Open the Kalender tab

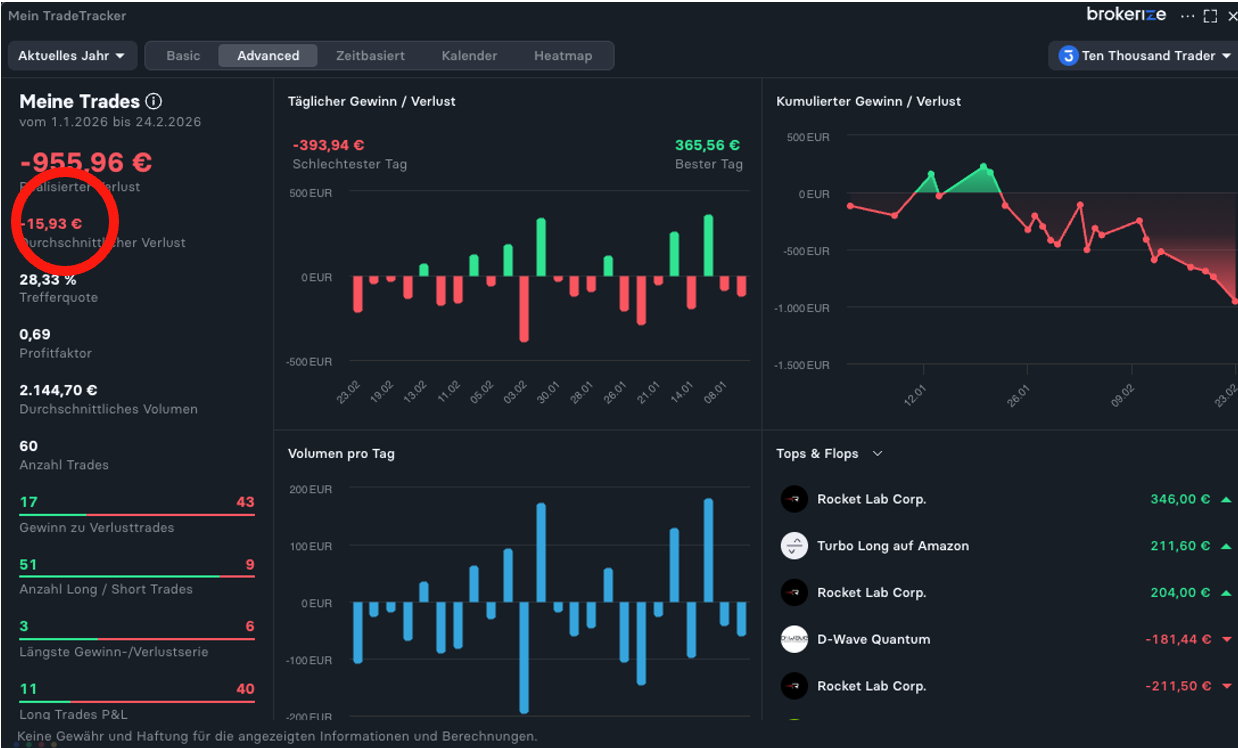[x=469, y=56]
